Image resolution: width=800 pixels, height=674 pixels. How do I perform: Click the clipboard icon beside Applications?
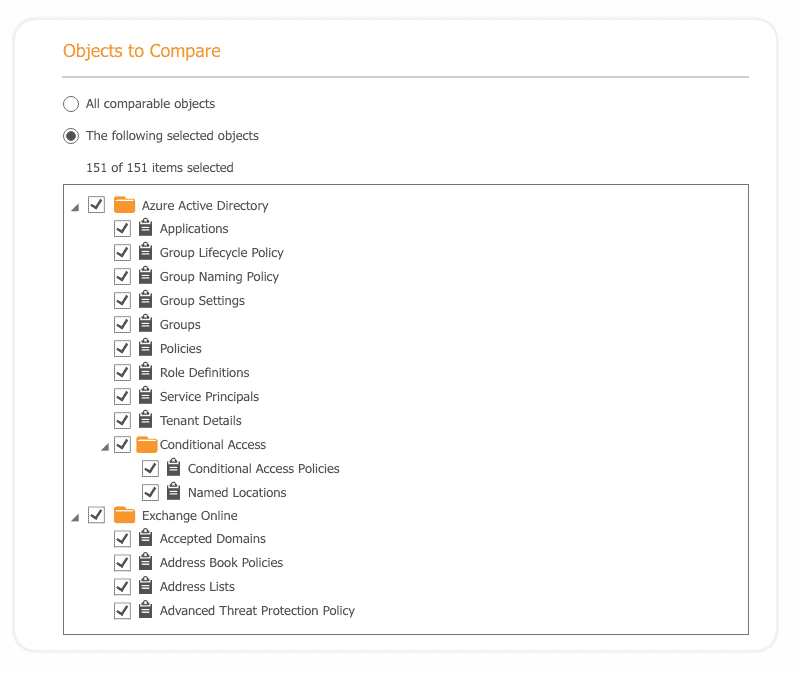pyautogui.click(x=145, y=228)
